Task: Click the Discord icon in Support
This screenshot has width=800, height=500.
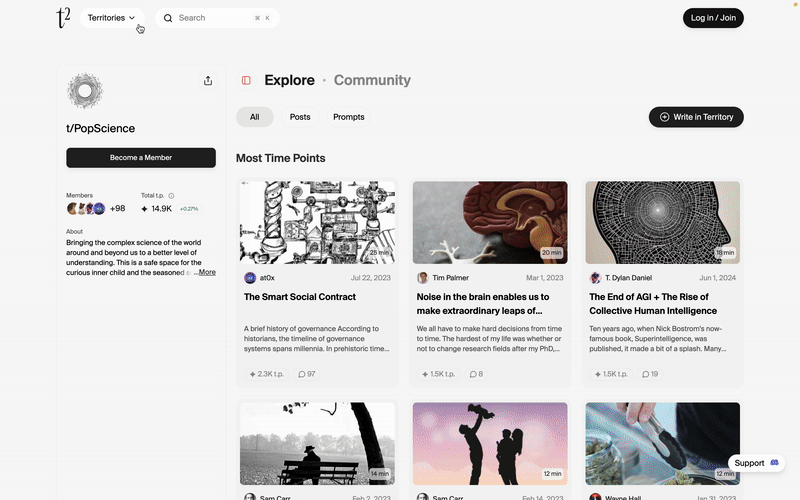Action: pyautogui.click(x=774, y=463)
